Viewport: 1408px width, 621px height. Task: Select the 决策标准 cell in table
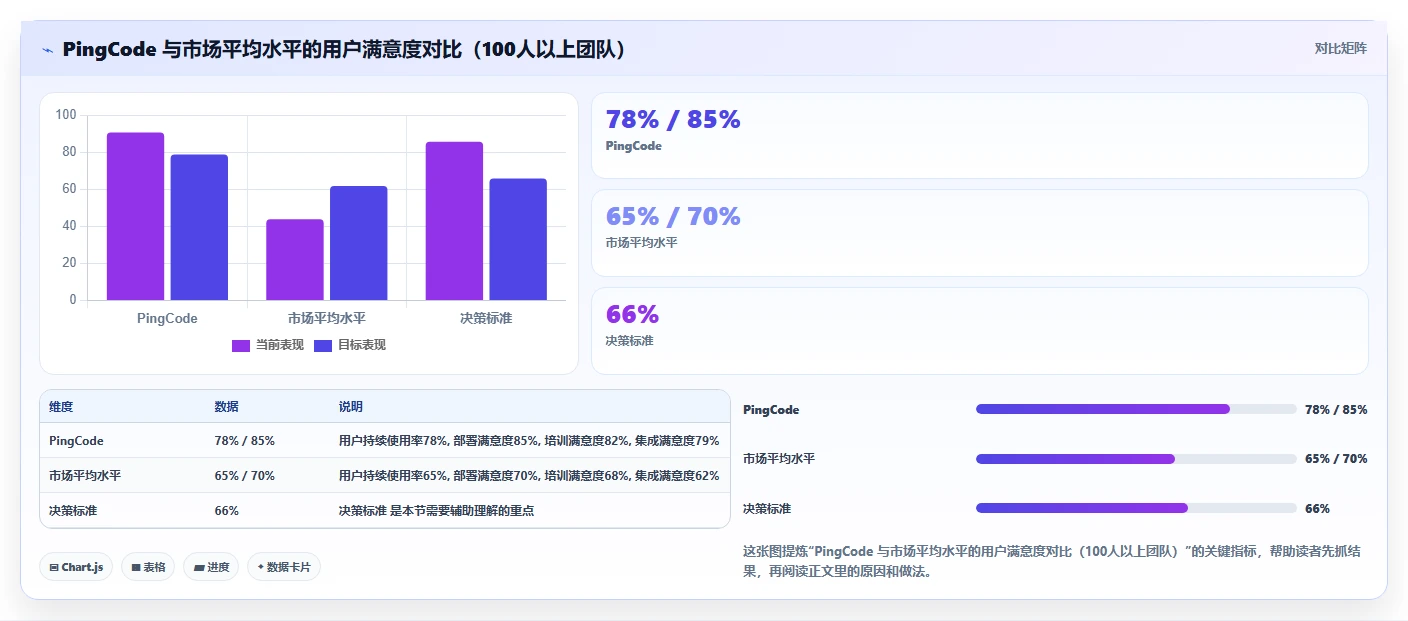pyautogui.click(x=73, y=511)
